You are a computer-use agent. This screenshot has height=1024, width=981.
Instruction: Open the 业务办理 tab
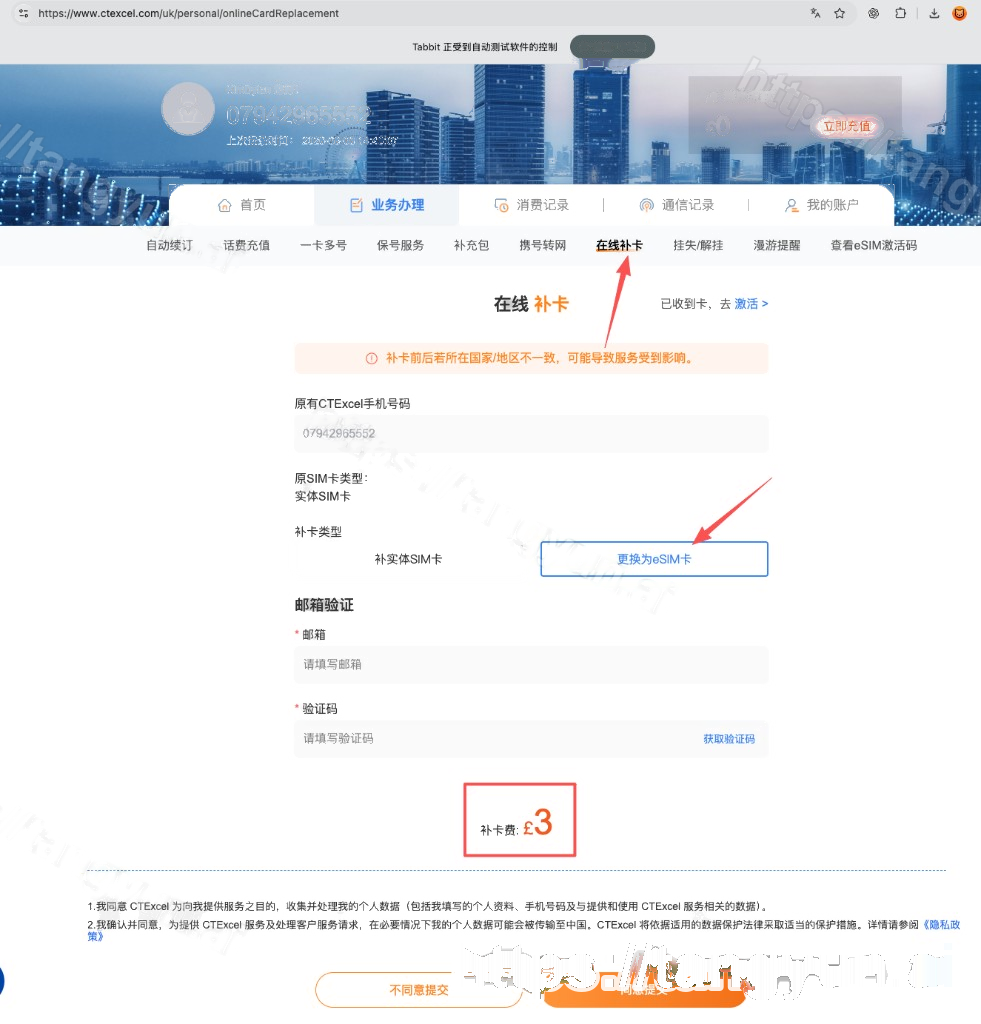[387, 205]
